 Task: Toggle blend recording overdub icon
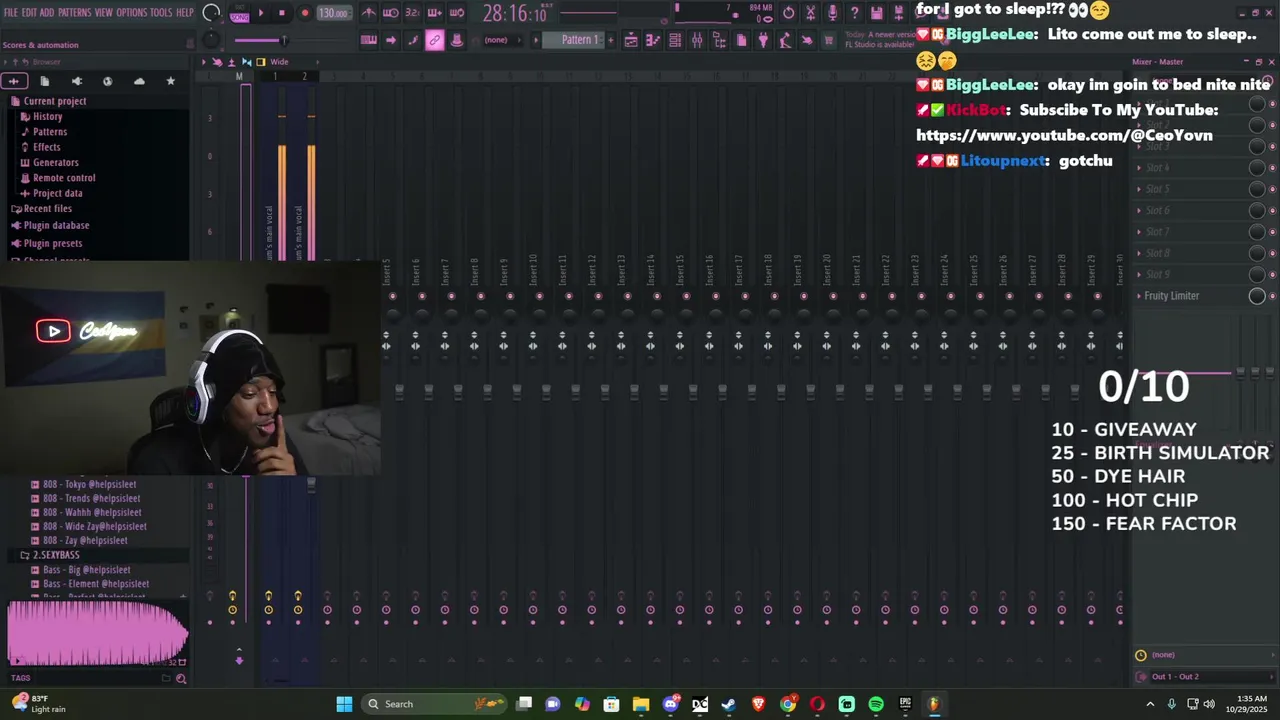tap(434, 13)
